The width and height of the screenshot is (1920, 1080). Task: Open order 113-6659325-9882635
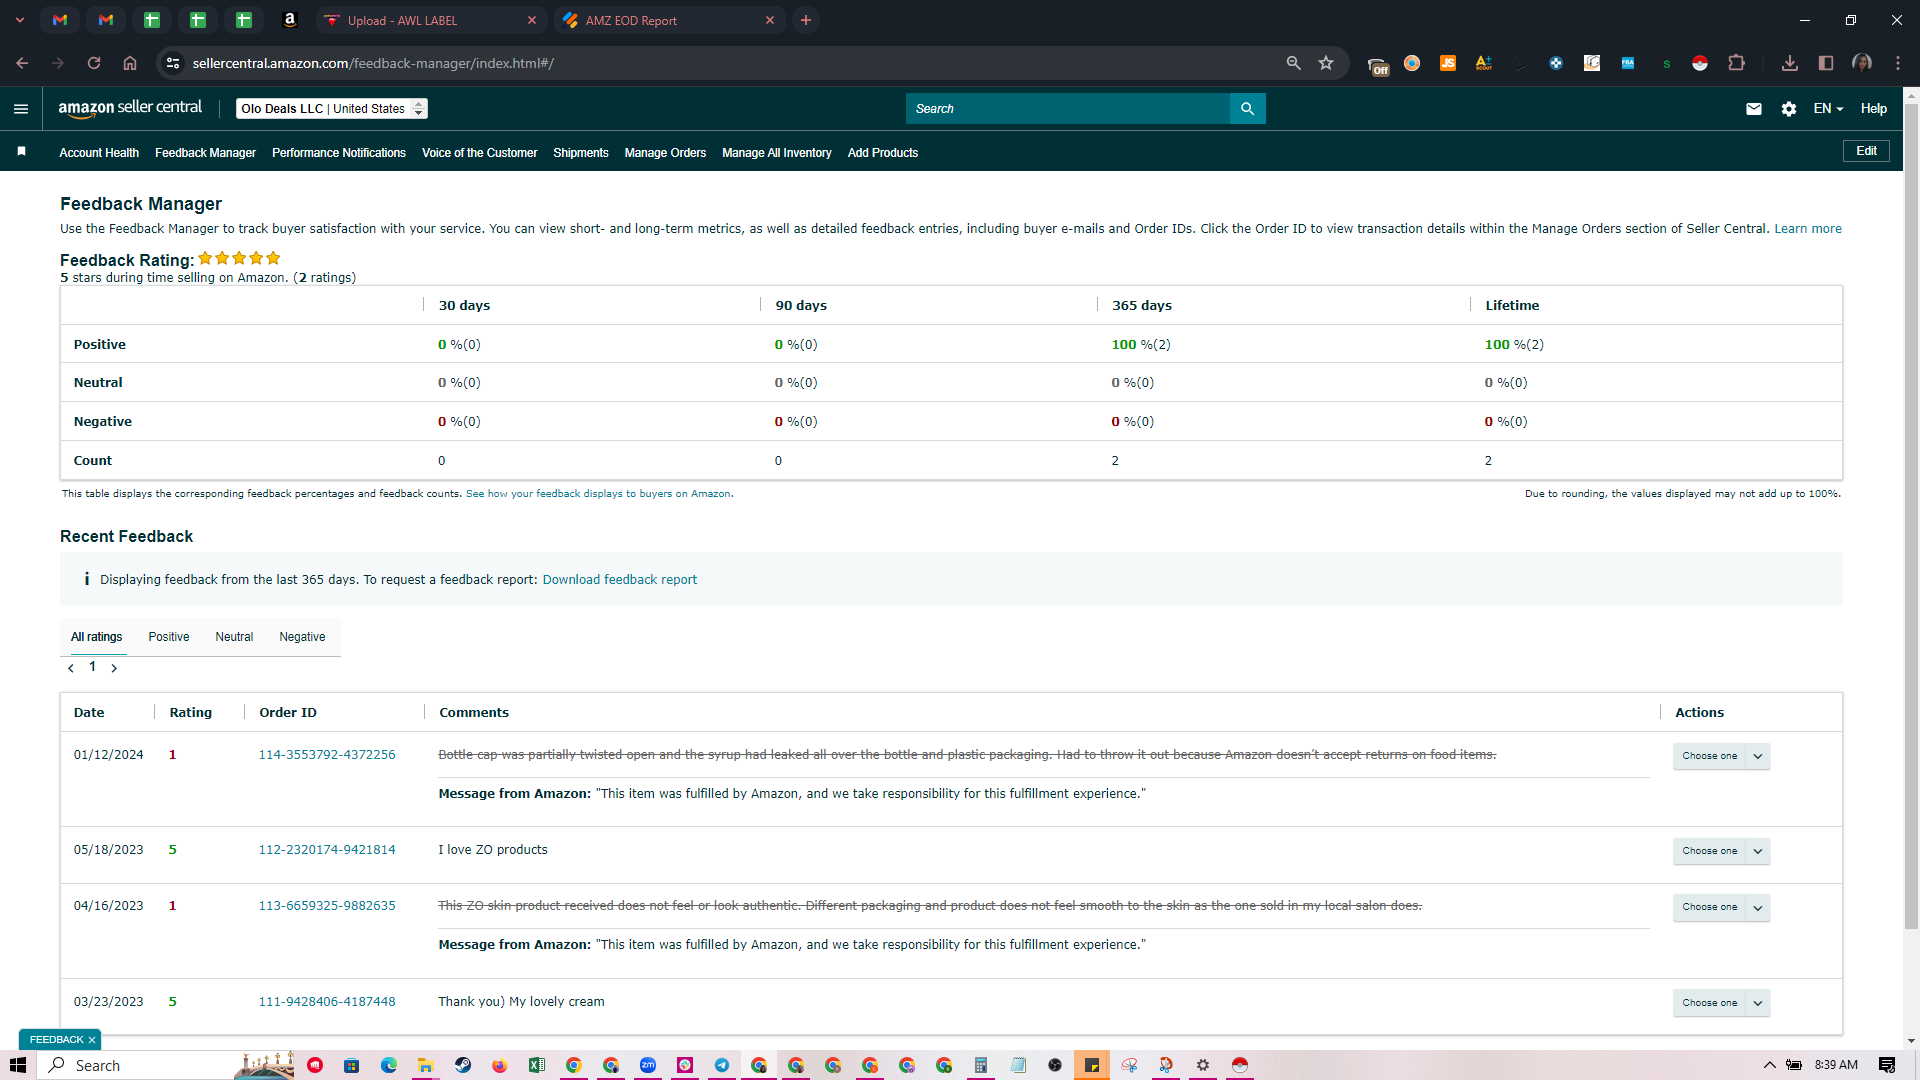tap(327, 906)
